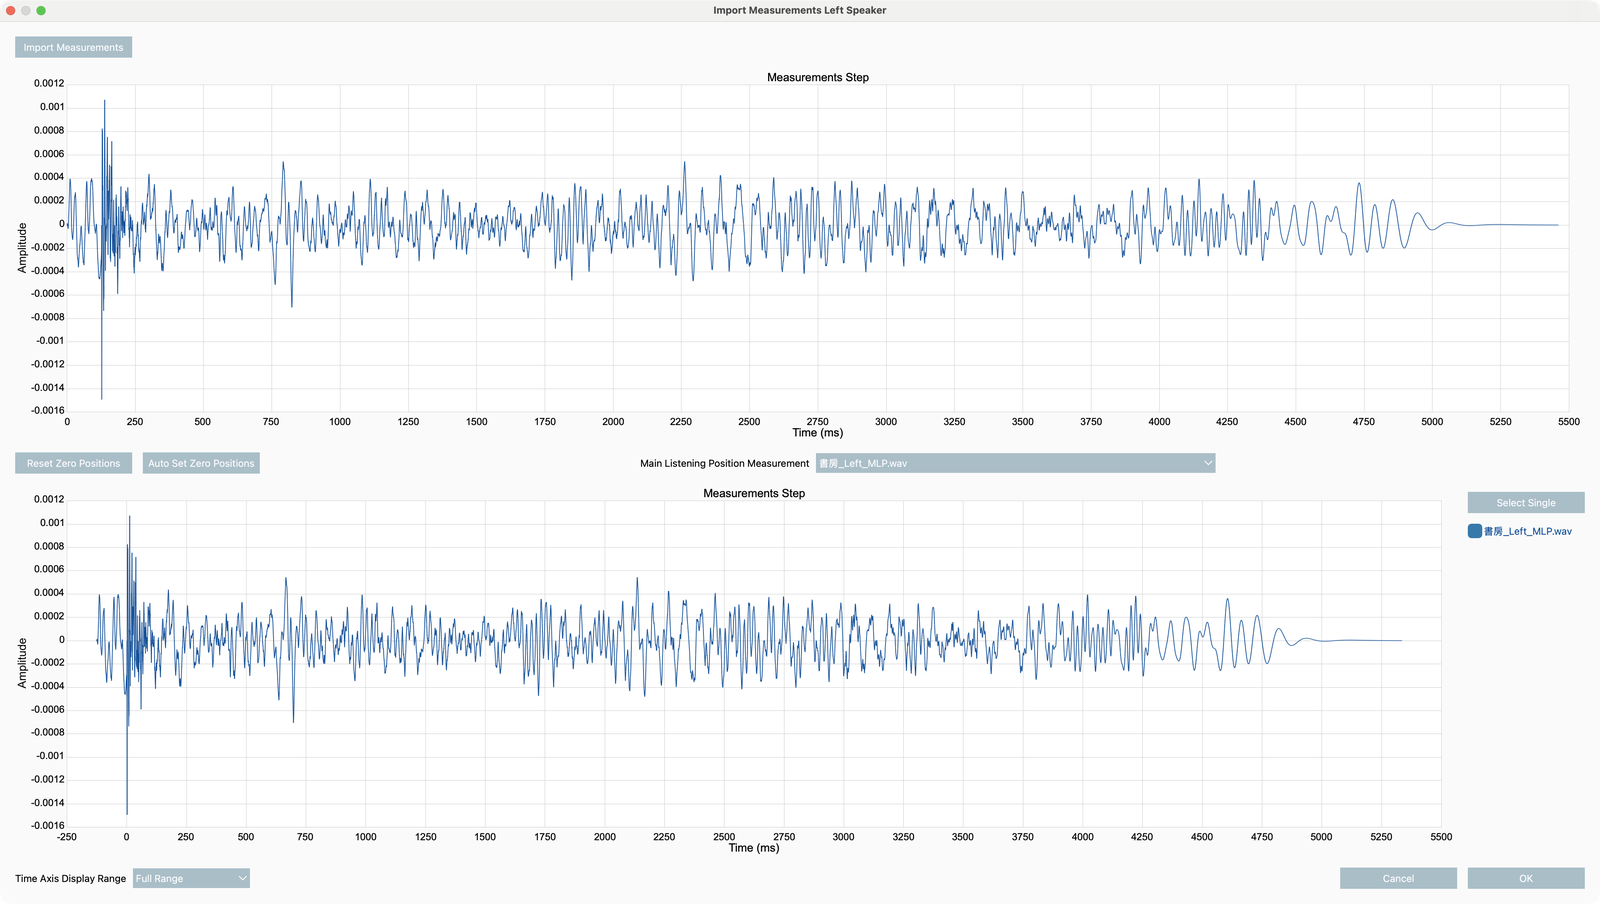
Task: Select the 書房_Left_MLP.wav legend label
Action: (x=1528, y=531)
